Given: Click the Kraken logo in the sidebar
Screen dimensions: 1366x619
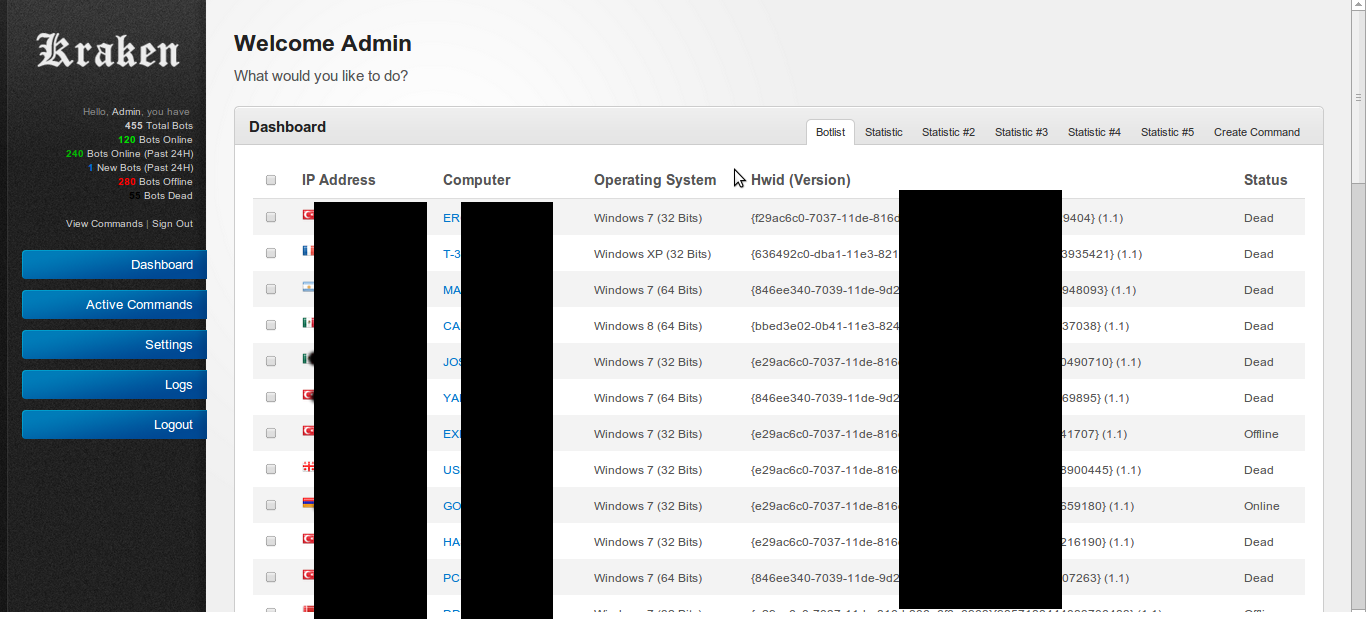Looking at the screenshot, I should [x=108, y=52].
